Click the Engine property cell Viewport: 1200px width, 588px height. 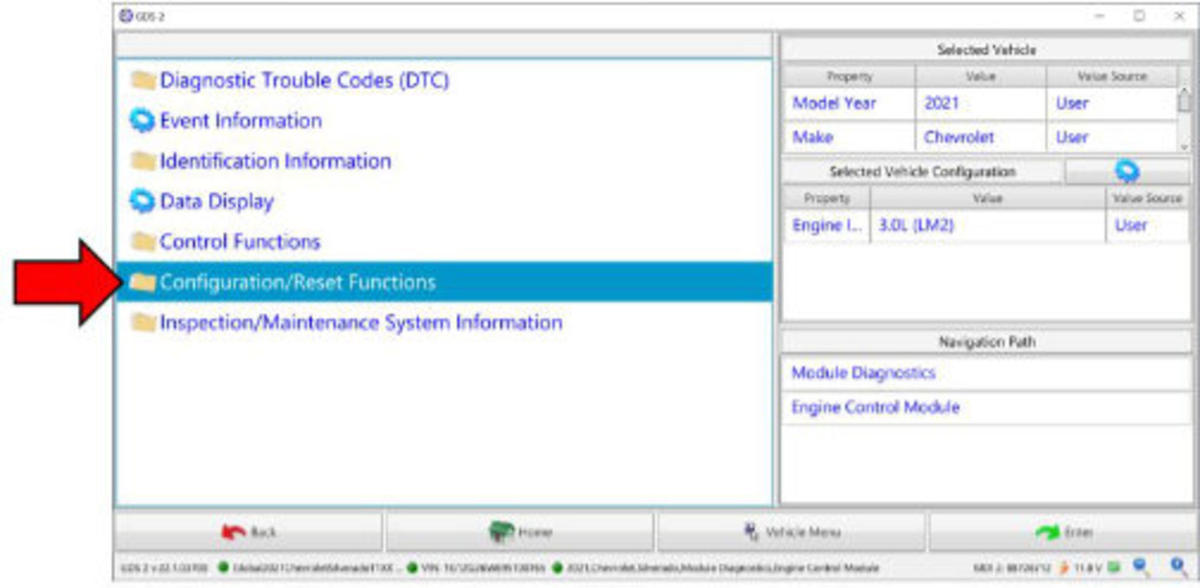[x=827, y=226]
